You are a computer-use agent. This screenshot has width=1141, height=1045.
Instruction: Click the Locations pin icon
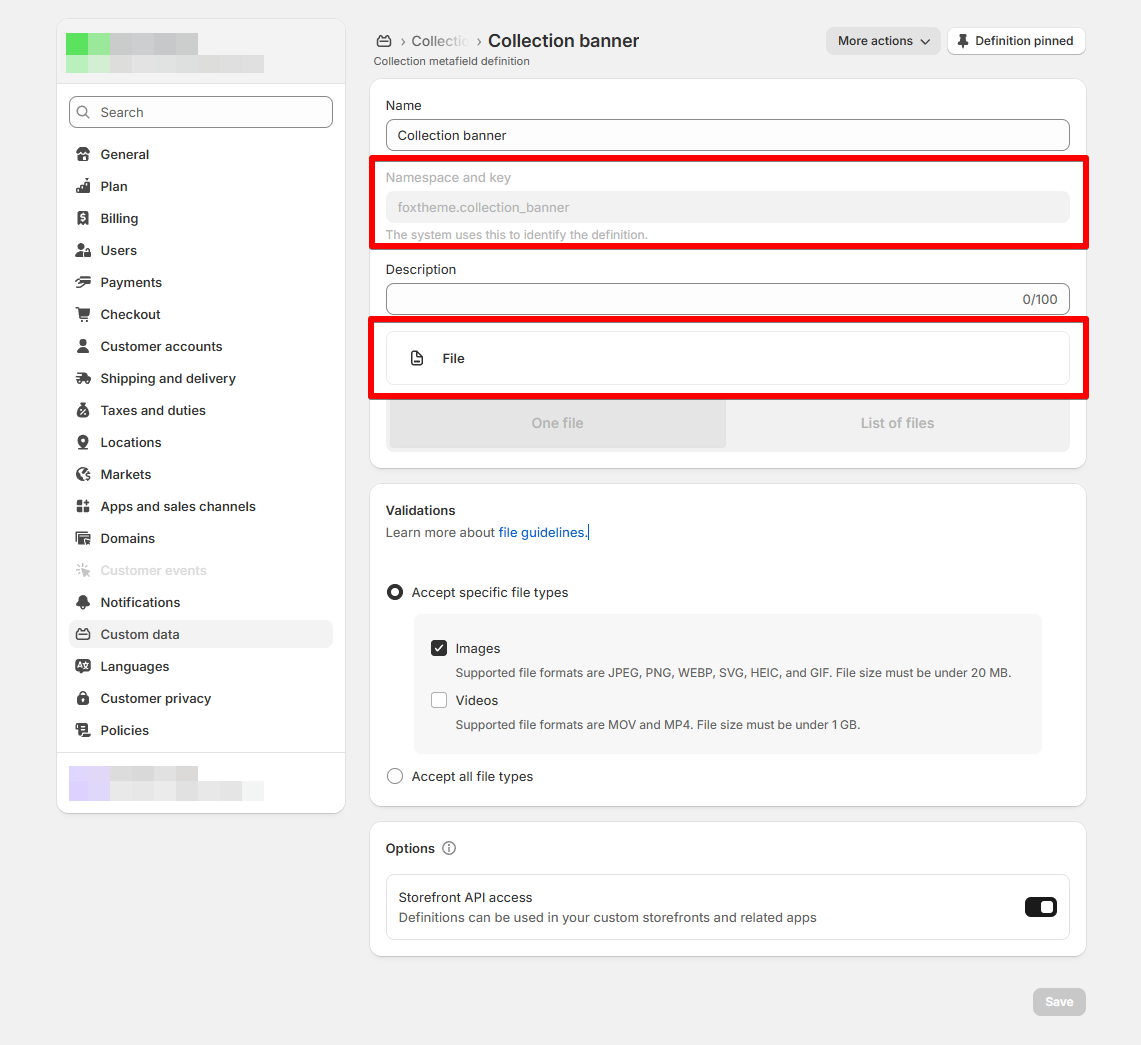click(83, 442)
